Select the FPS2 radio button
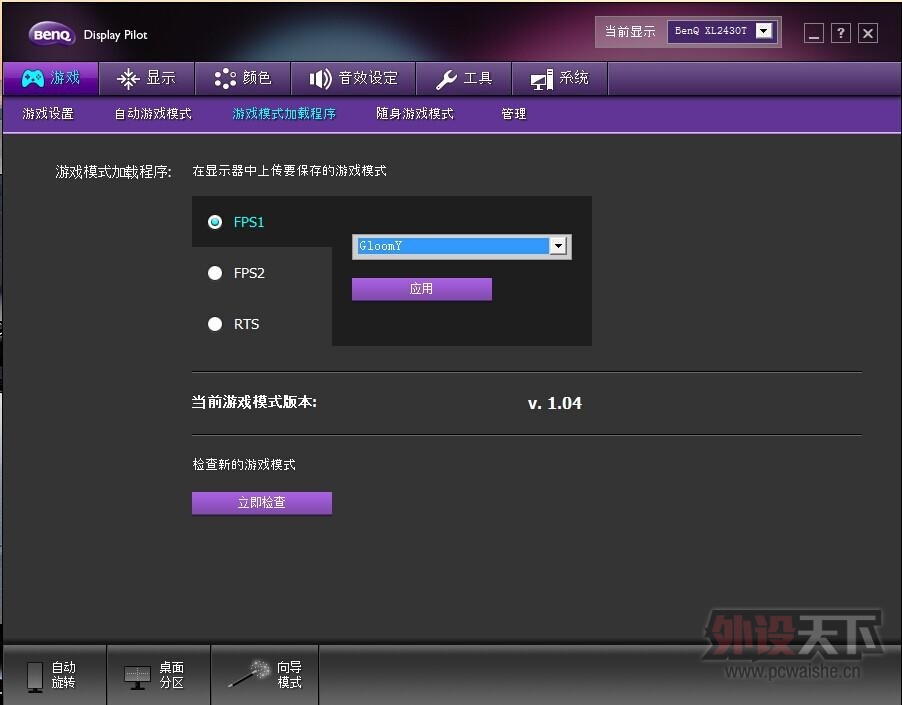This screenshot has height=705, width=902. pos(215,273)
